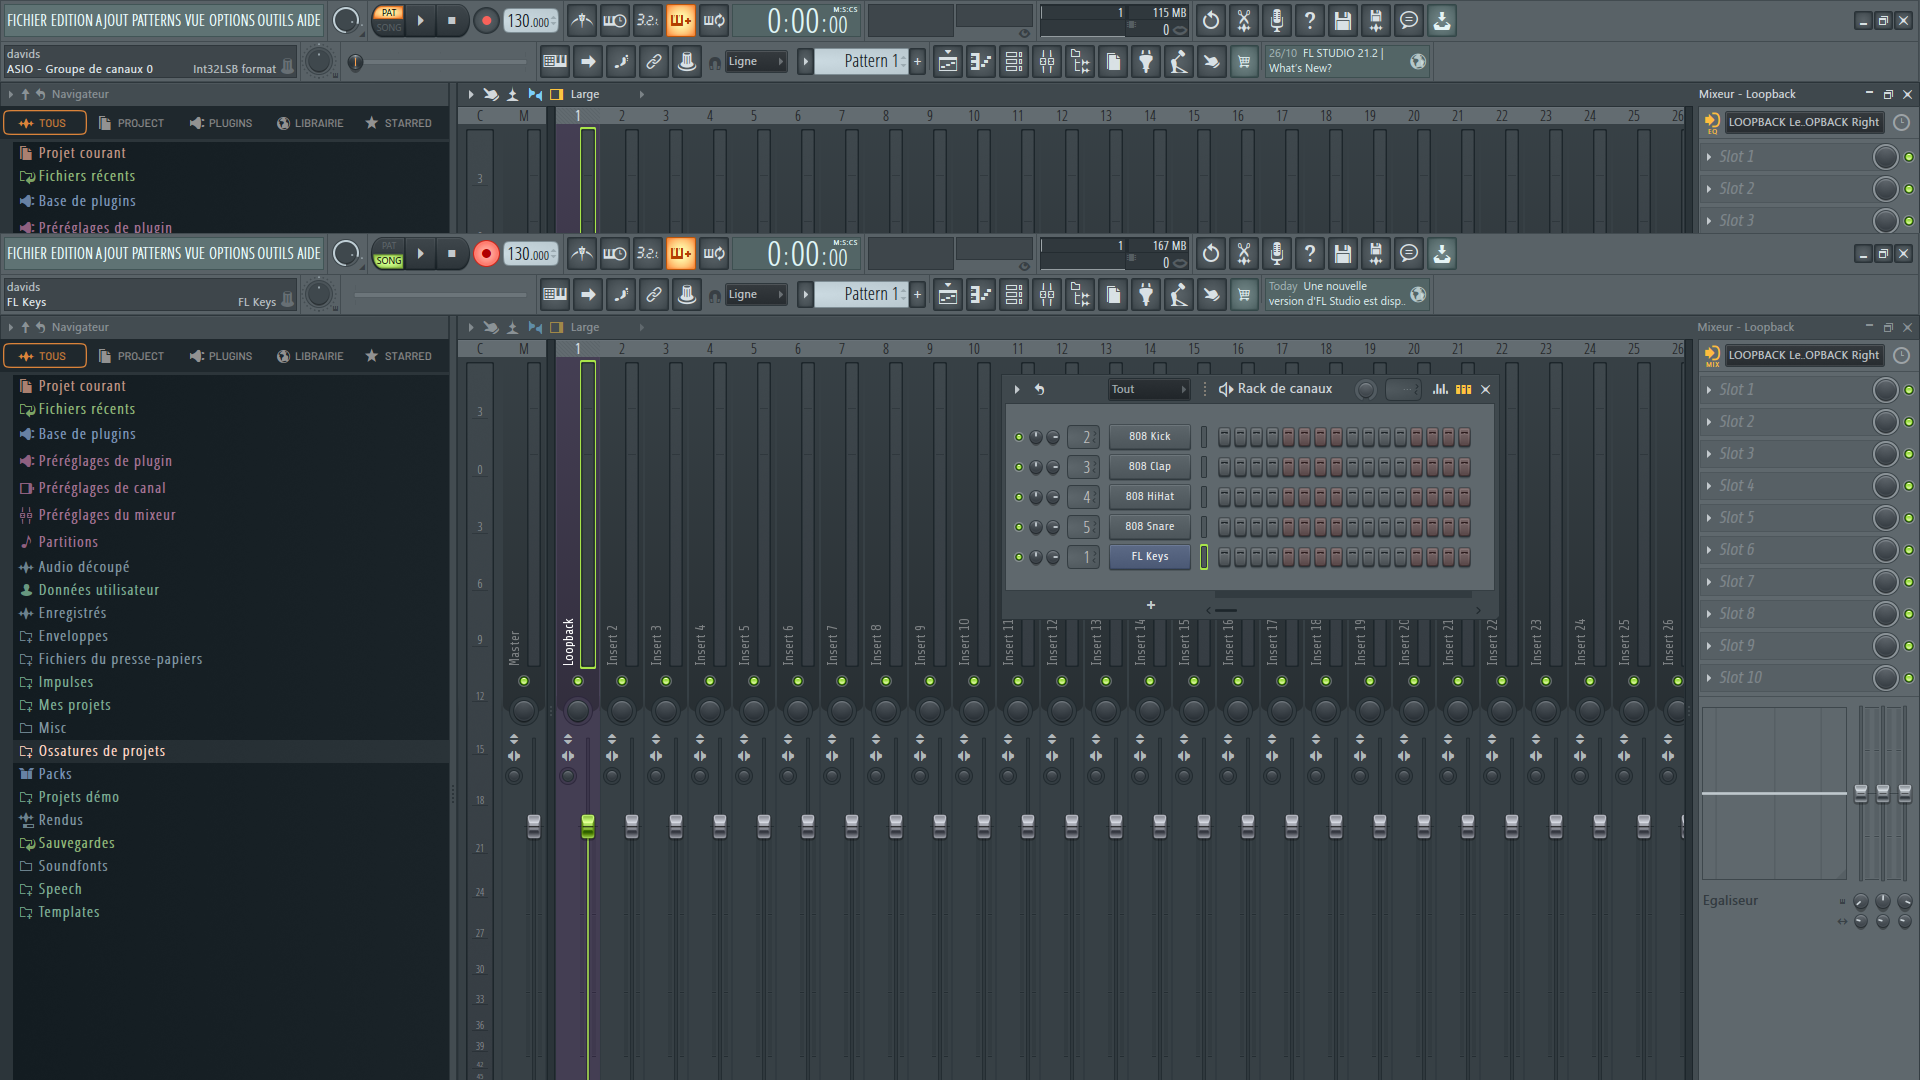The width and height of the screenshot is (1920, 1080).
Task: Click the clock icon beside LOOPBACK input selector
Action: [x=1901, y=355]
